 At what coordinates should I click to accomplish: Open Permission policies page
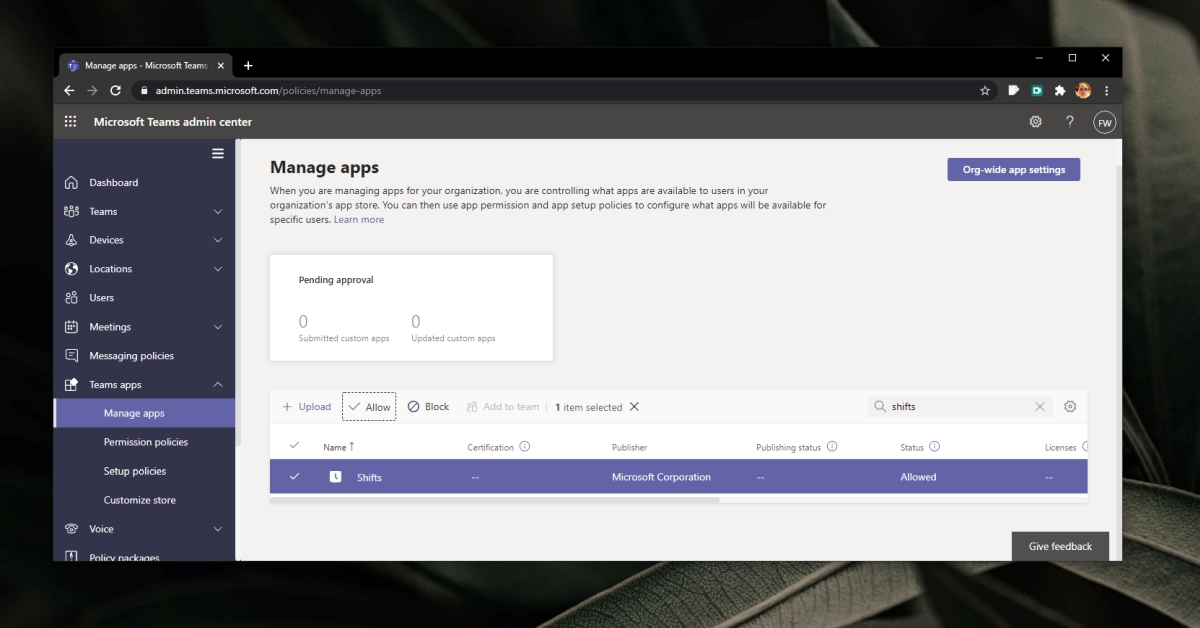tap(145, 442)
